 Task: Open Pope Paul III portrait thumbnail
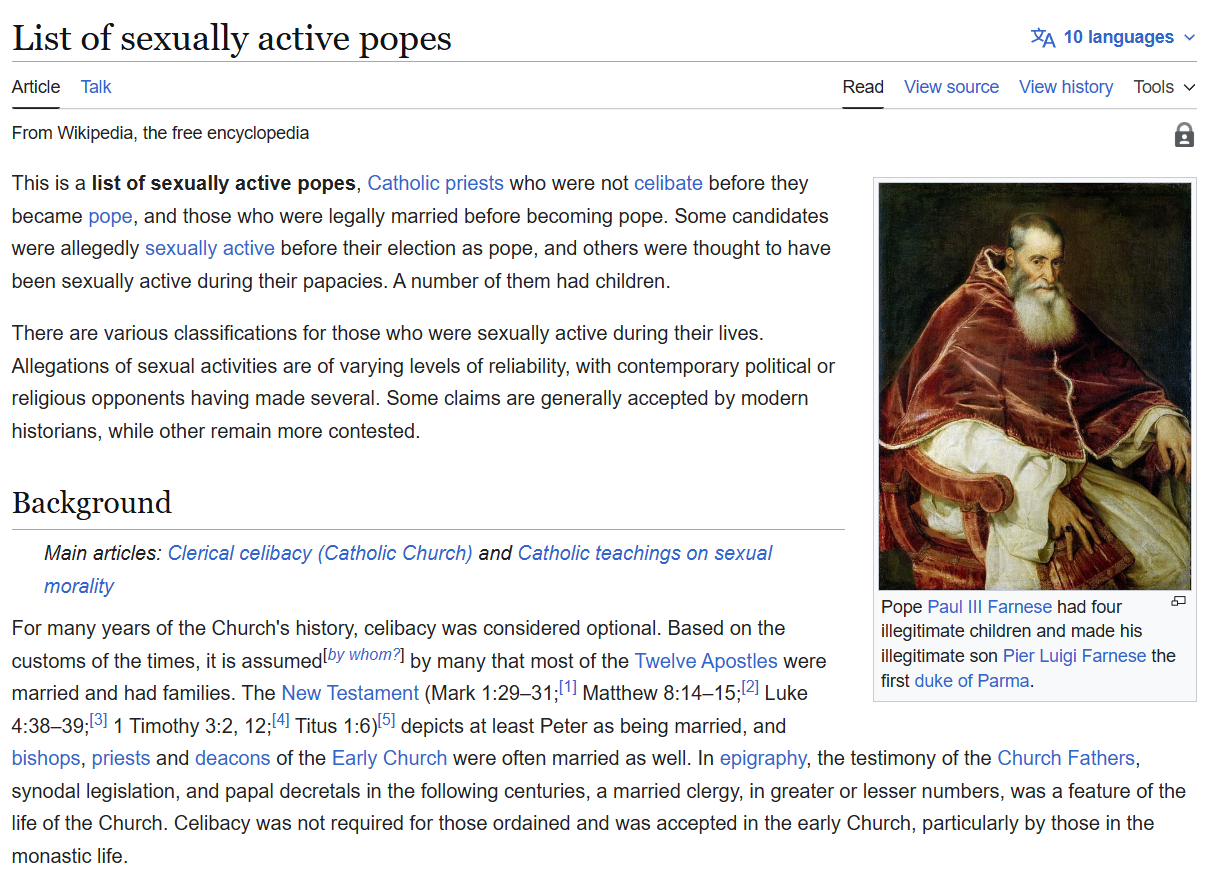click(1035, 386)
